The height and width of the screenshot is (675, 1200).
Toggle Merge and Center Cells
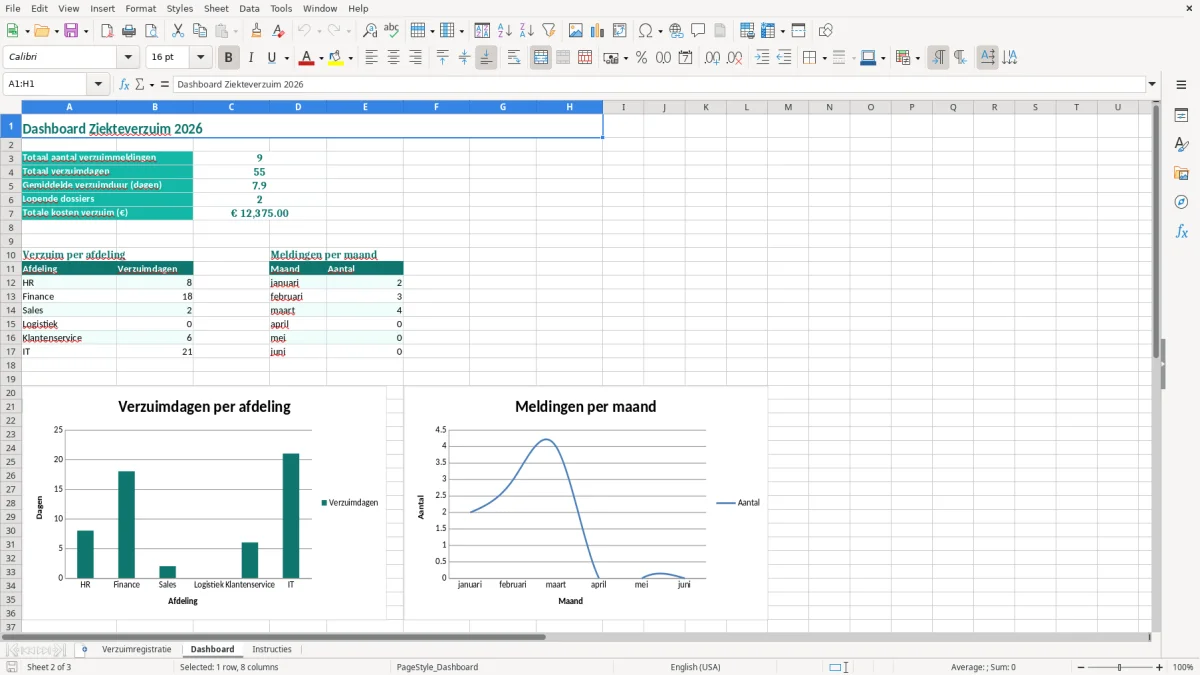coord(541,58)
